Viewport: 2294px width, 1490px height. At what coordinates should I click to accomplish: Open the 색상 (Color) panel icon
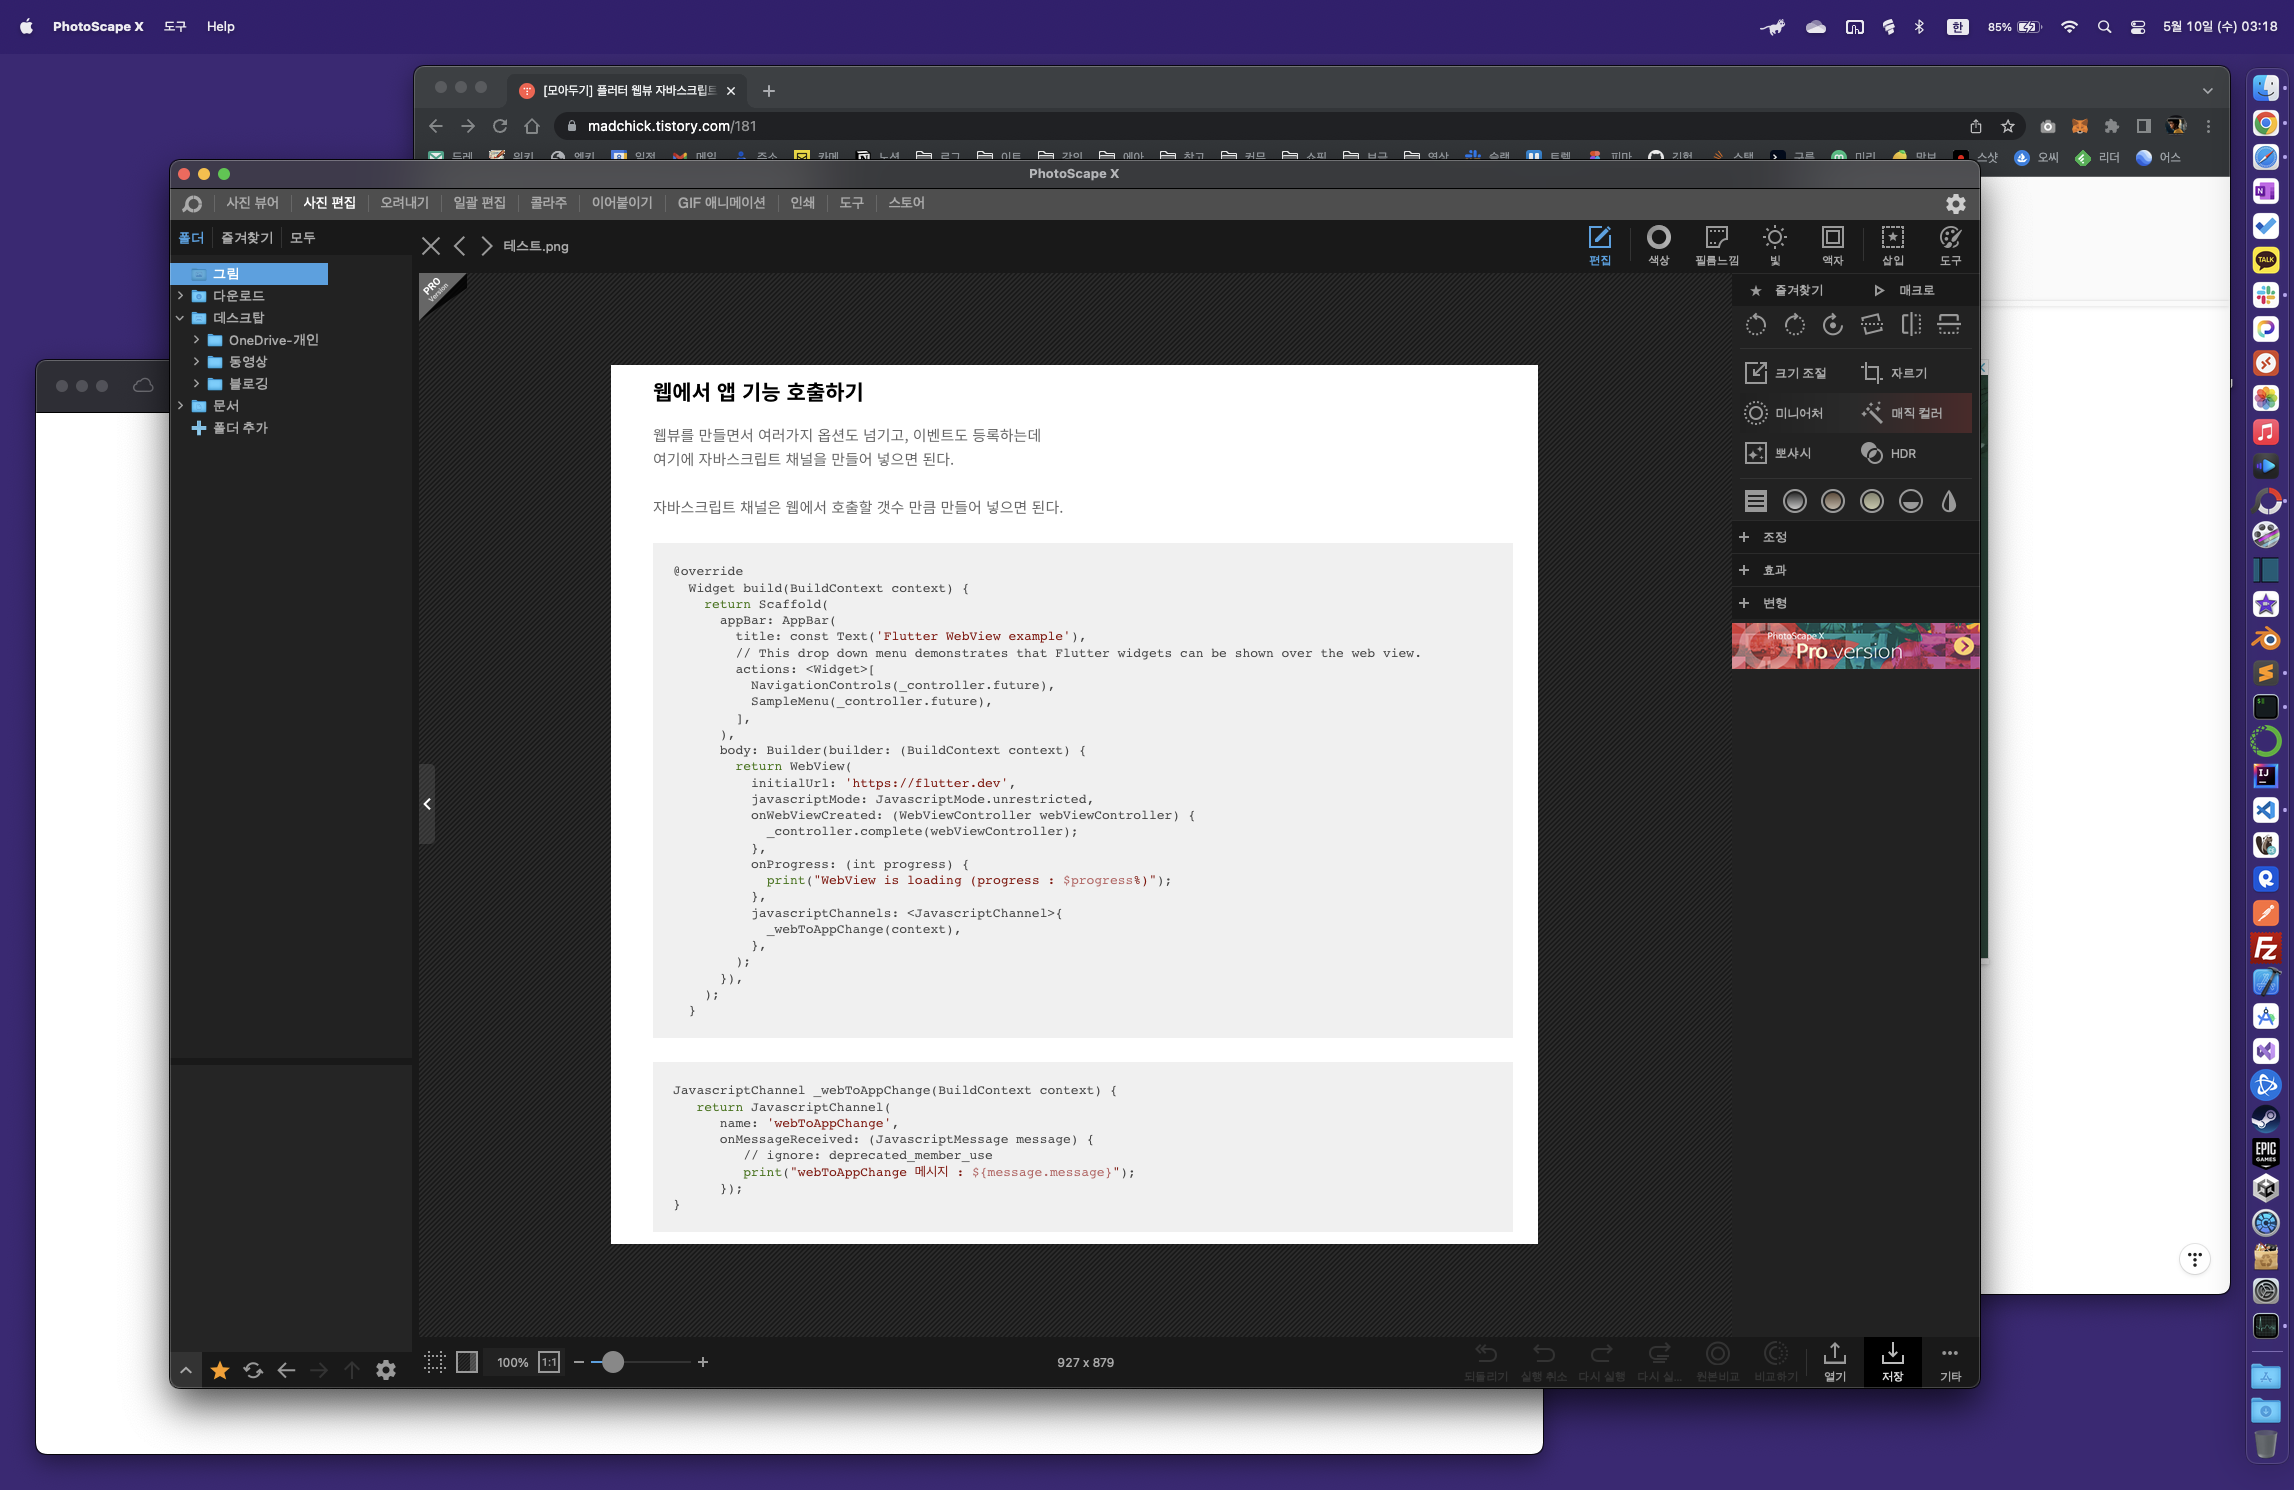[1658, 245]
